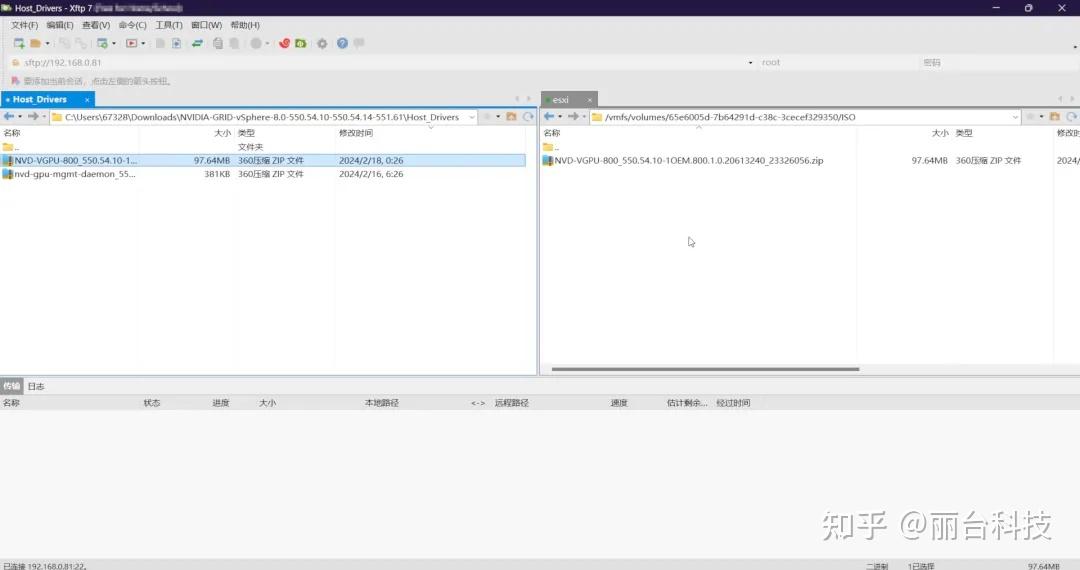Click the blue-arrow document toolbar icon
1080x570 pixels.
click(x=176, y=43)
